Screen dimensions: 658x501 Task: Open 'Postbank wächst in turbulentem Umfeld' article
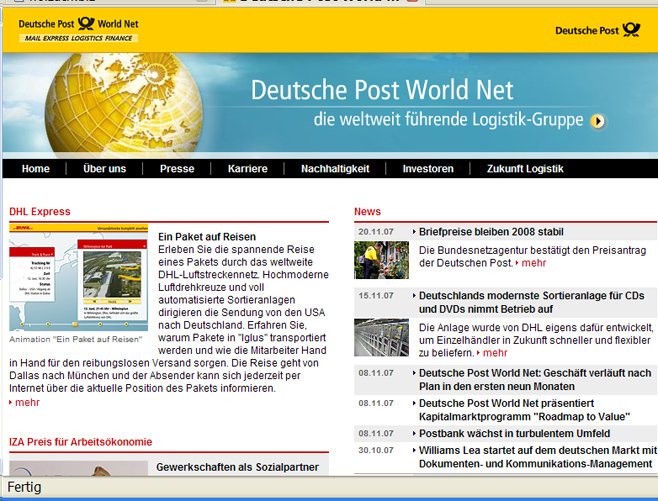pos(503,434)
